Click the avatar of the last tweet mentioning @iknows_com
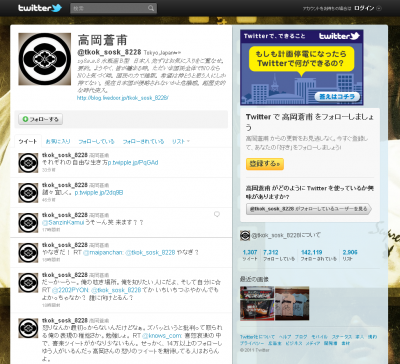This screenshot has width=400, height=364. coord(28,328)
